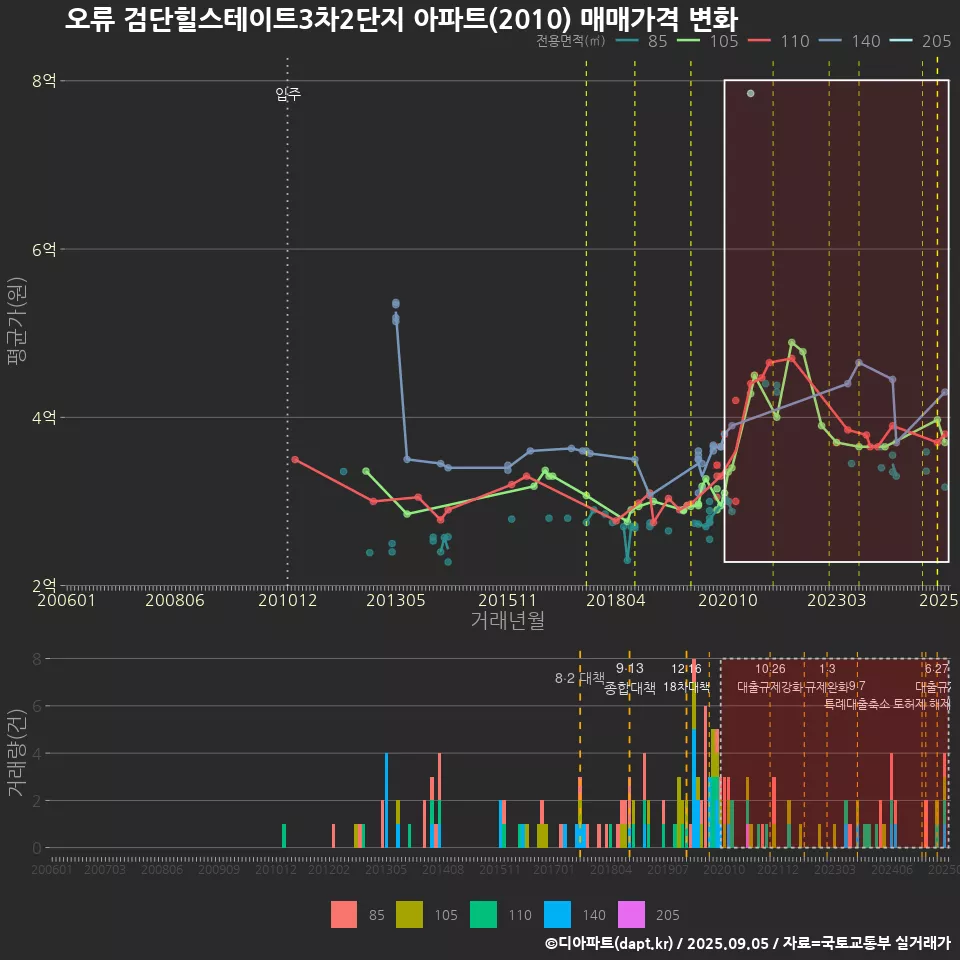Click the 200806 price chart x-axis label
Image resolution: width=960 pixels, height=960 pixels.
(174, 600)
